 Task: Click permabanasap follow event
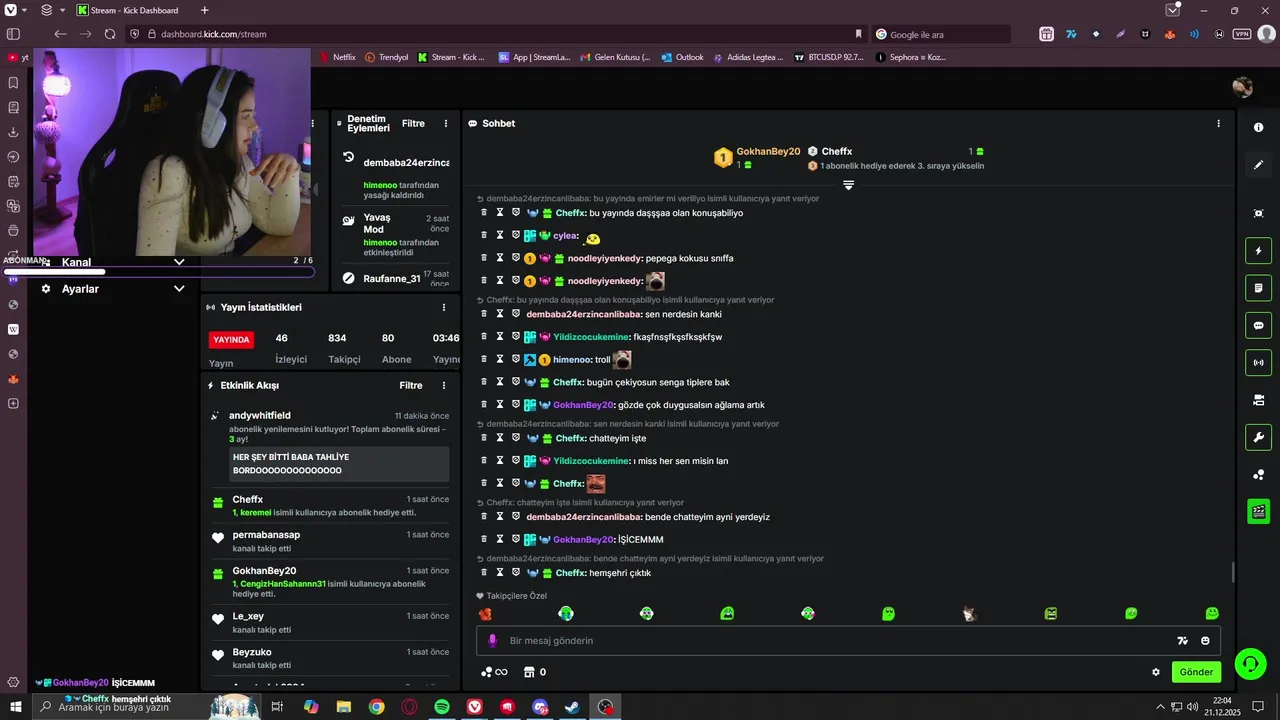coord(331,541)
